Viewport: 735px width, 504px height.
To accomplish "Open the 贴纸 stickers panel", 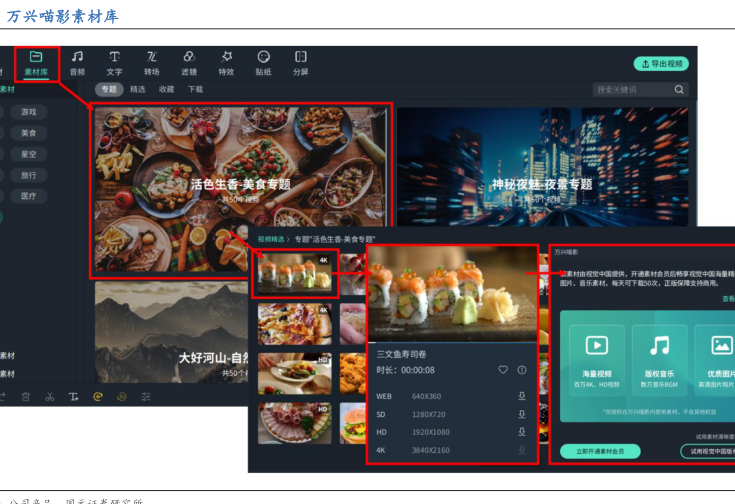I will tap(263, 63).
